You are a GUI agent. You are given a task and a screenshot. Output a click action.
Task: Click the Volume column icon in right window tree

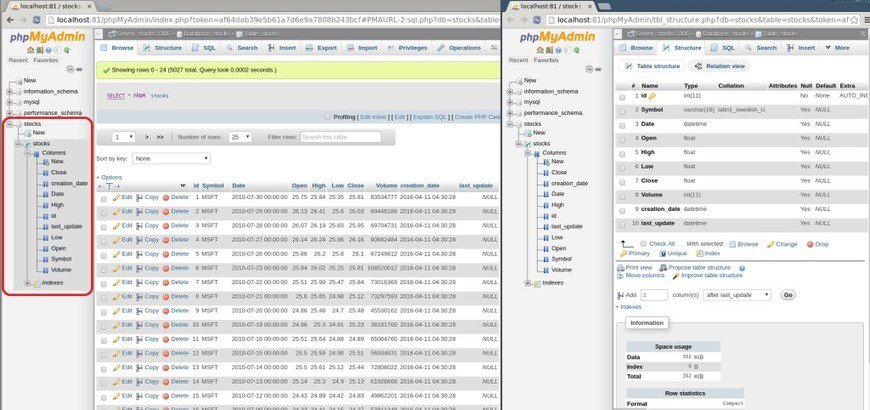(x=547, y=270)
